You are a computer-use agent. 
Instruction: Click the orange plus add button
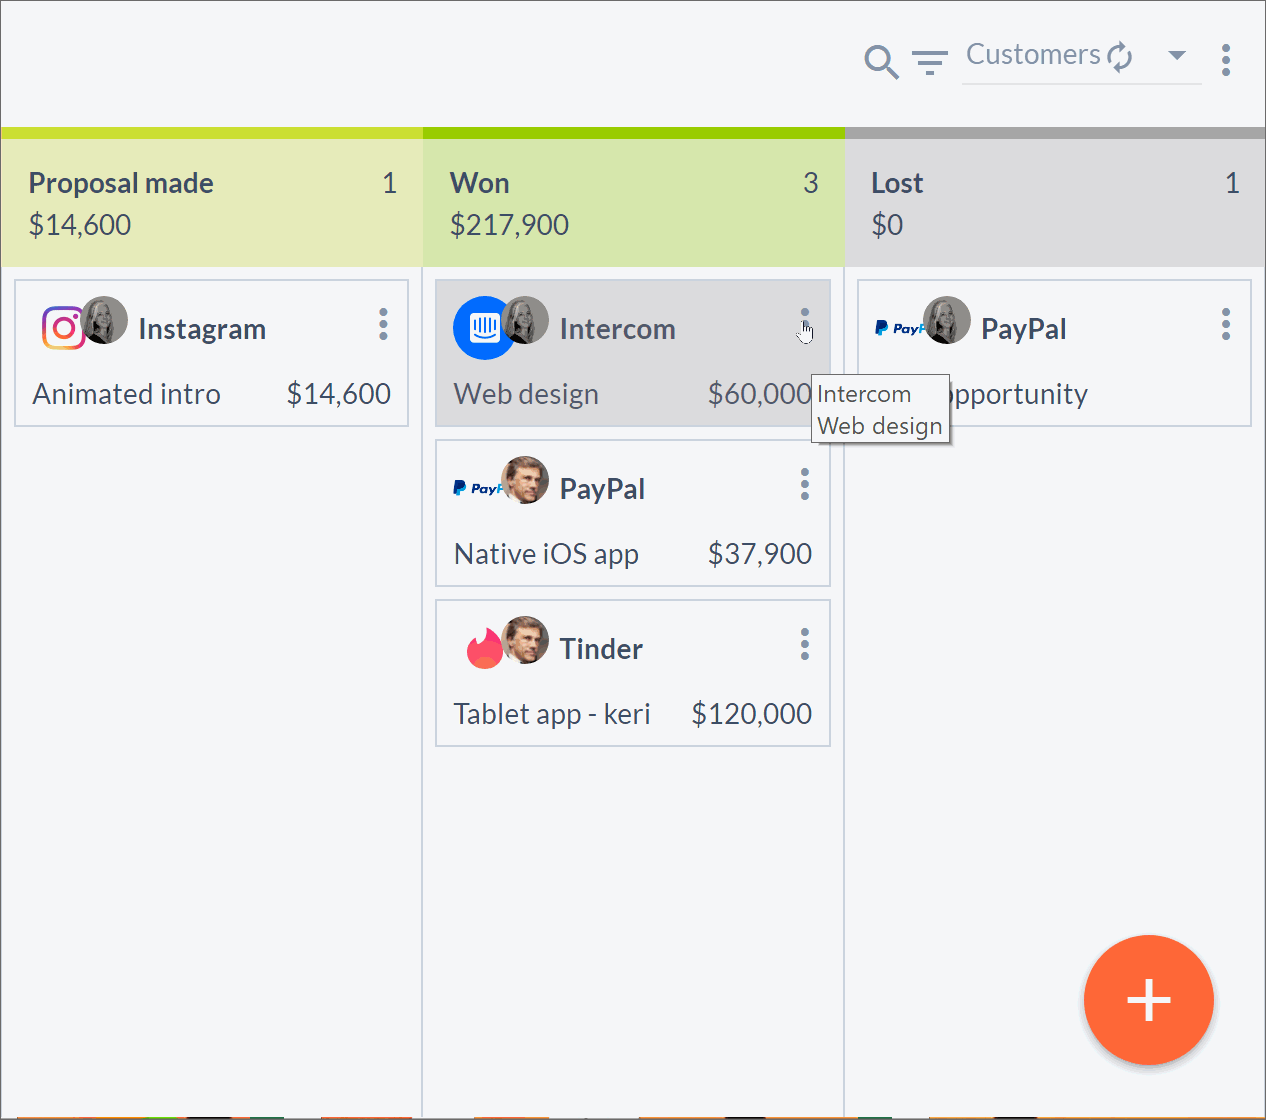tap(1149, 1000)
